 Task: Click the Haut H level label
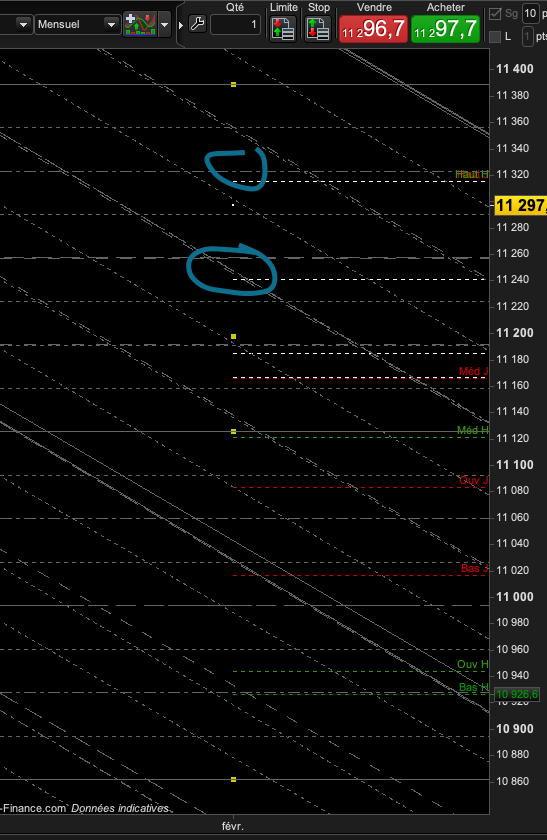(x=471, y=174)
